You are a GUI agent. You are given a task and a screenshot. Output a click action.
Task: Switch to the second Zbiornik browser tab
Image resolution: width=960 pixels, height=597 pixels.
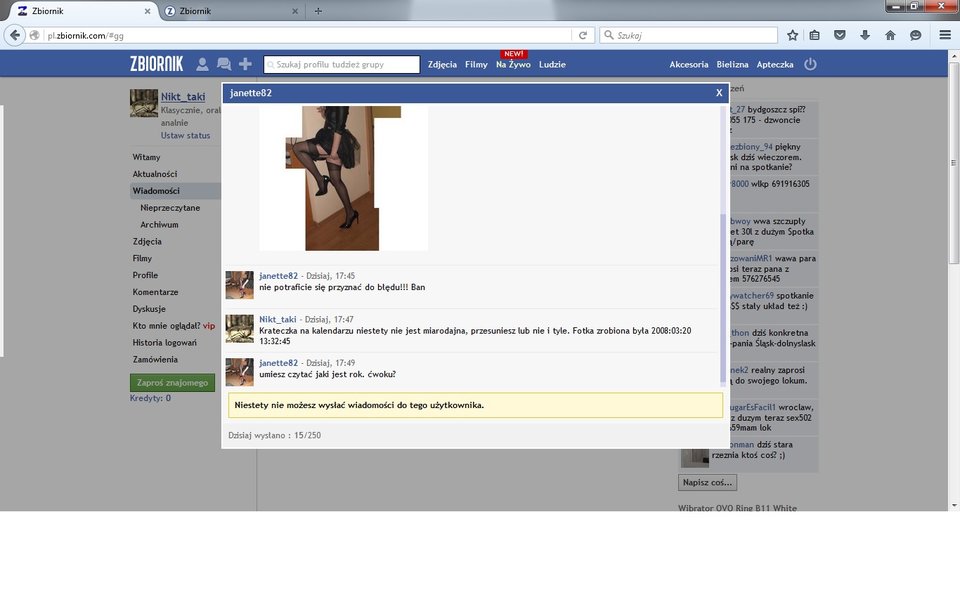[x=230, y=11]
